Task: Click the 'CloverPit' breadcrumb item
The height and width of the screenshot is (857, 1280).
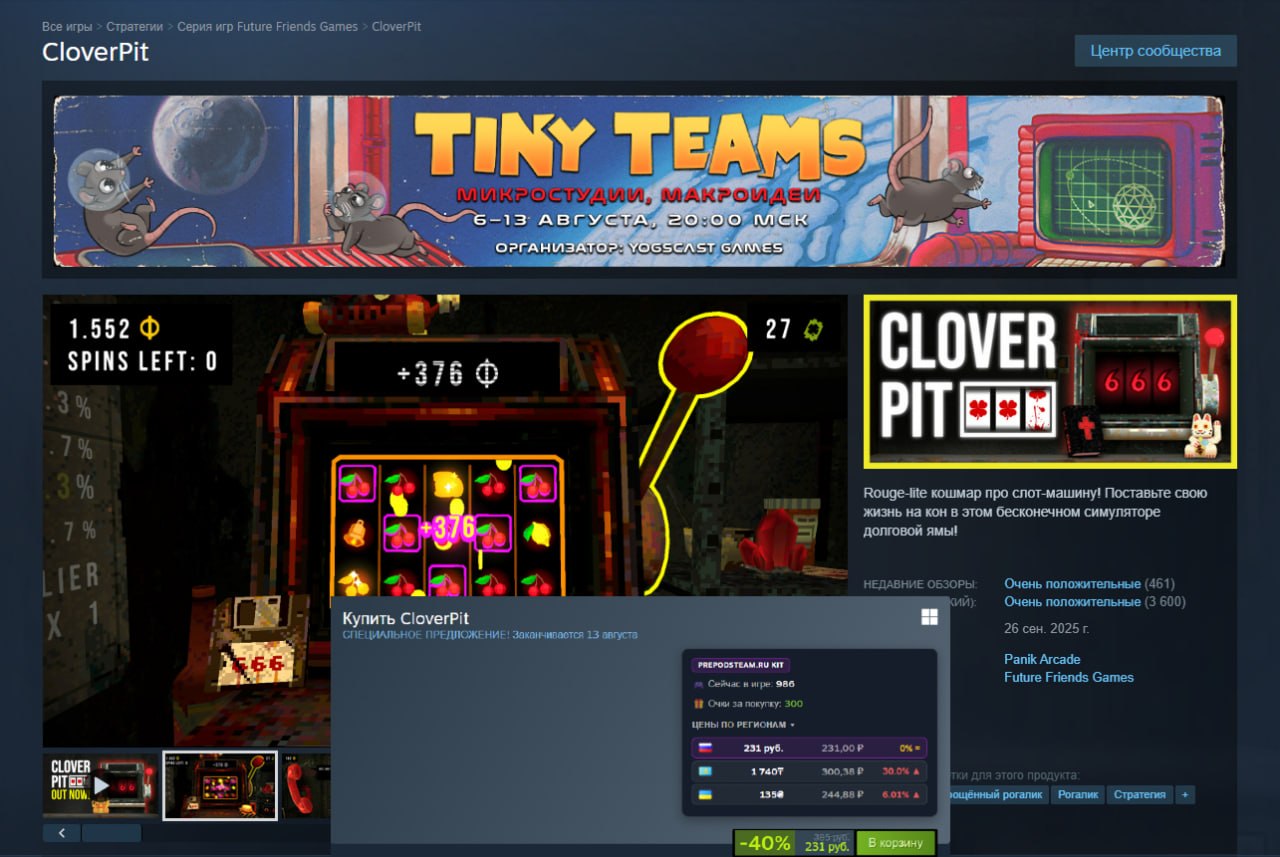Action: pyautogui.click(x=396, y=27)
